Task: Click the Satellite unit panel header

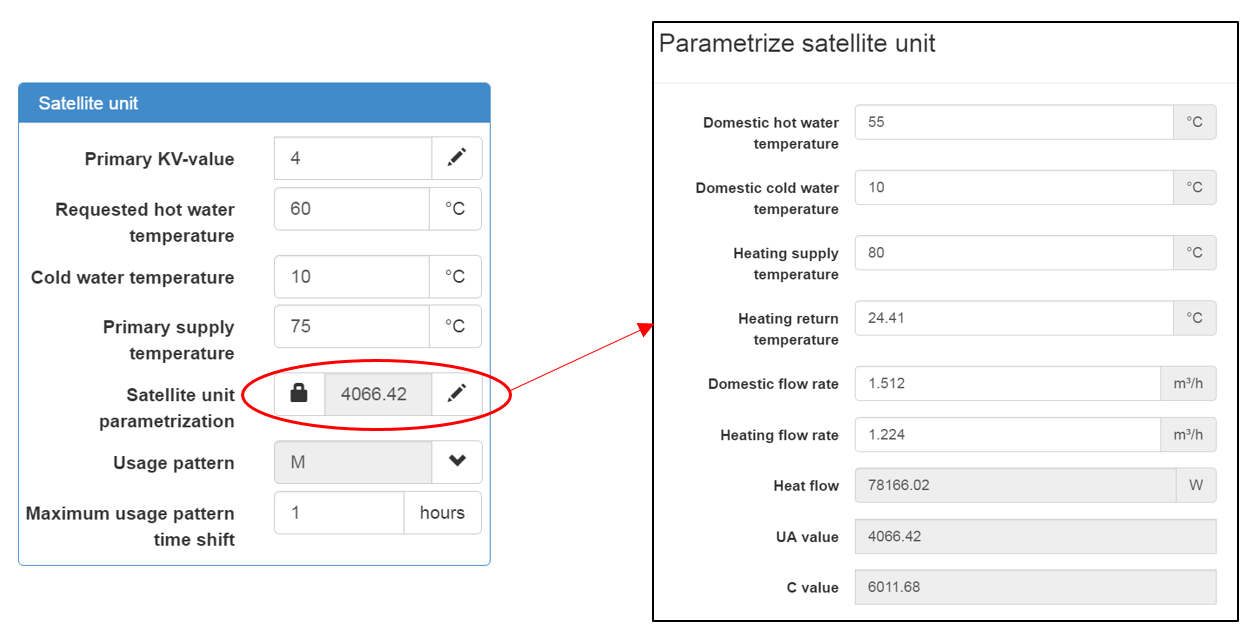Action: (x=254, y=103)
